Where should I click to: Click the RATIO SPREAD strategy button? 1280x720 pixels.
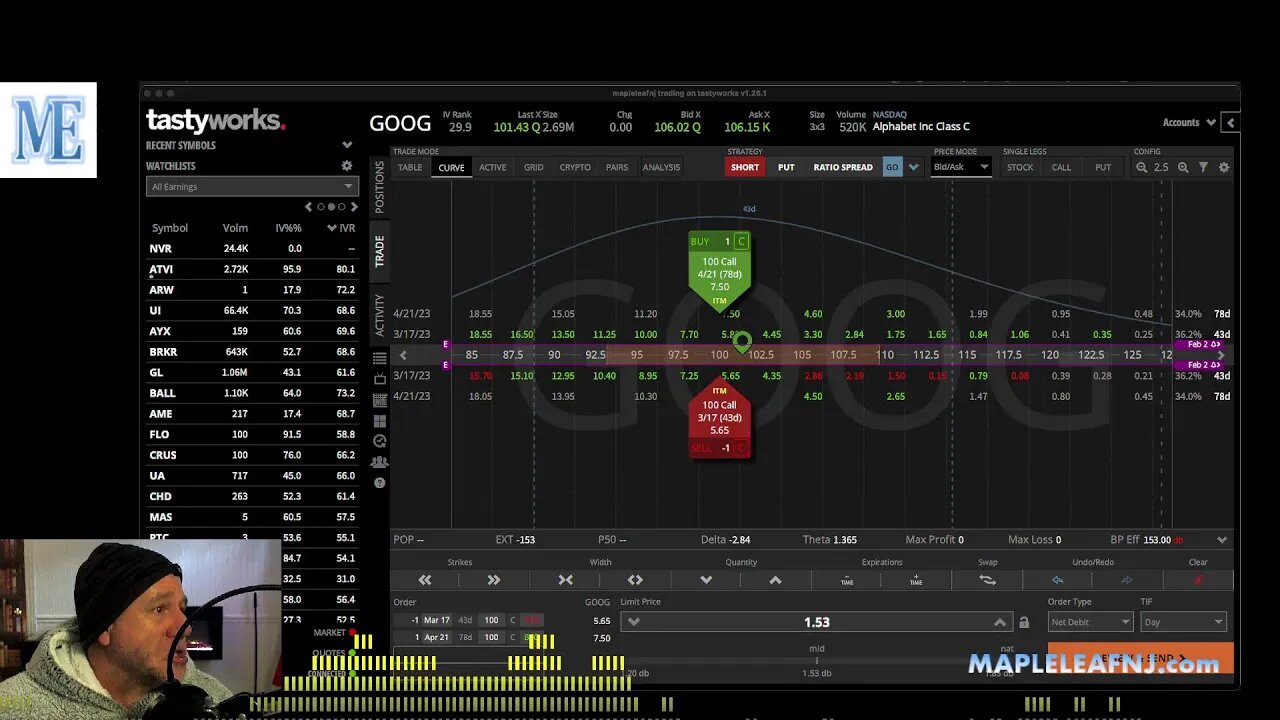843,167
